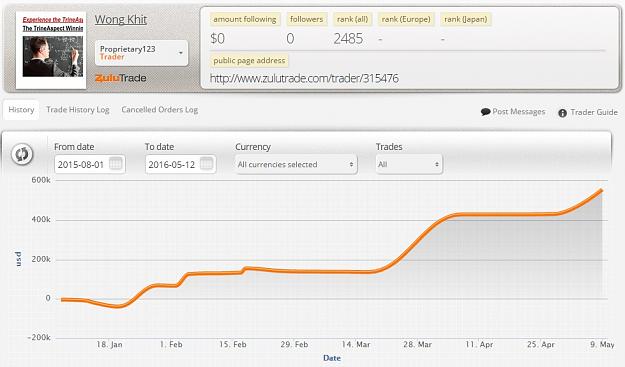The width and height of the screenshot is (625, 367).
Task: Click the 200k axis label
Action: pos(41,259)
